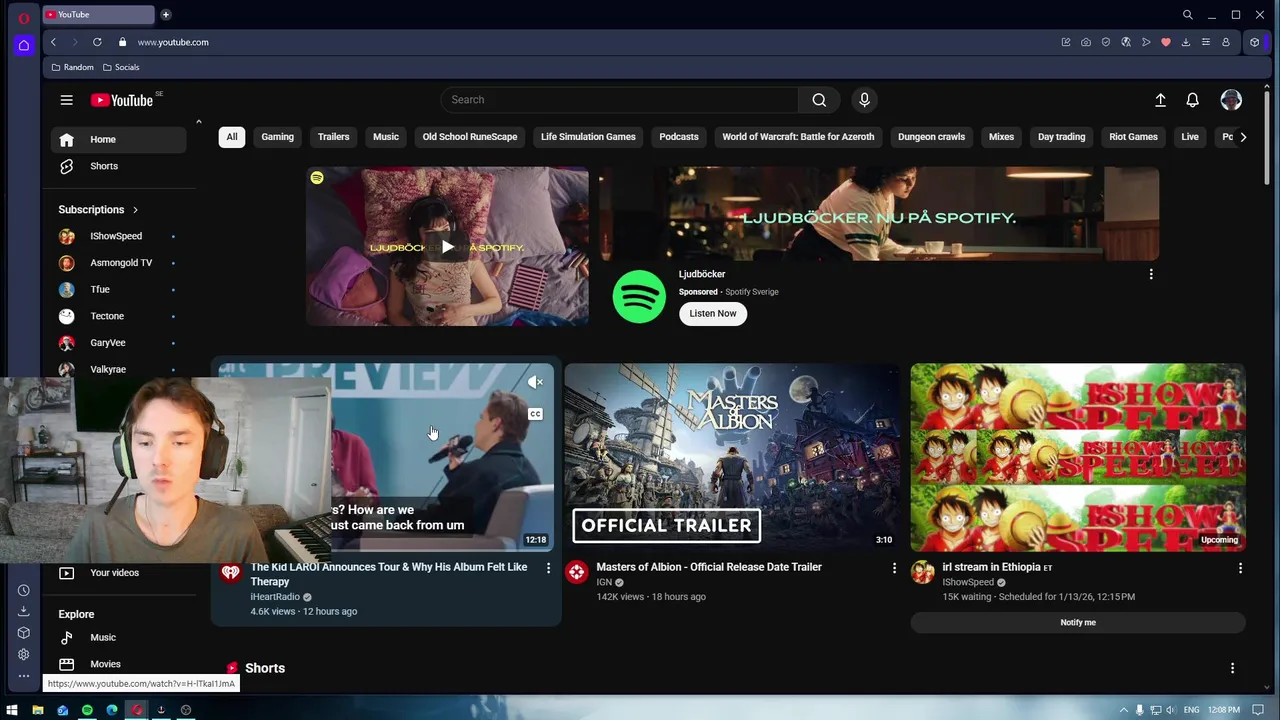Screen dimensions: 1280x720
Task: Click the pink heart bookmark icon
Action: point(1166,42)
